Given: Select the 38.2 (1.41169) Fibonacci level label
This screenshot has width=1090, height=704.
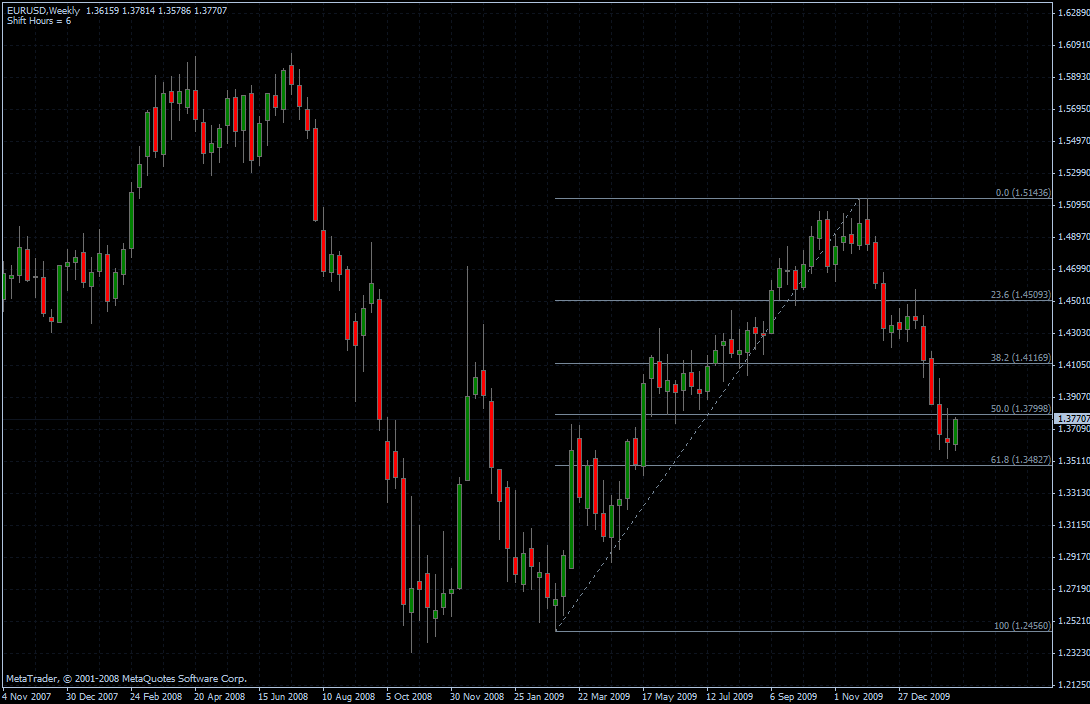Looking at the screenshot, I should tap(1020, 358).
